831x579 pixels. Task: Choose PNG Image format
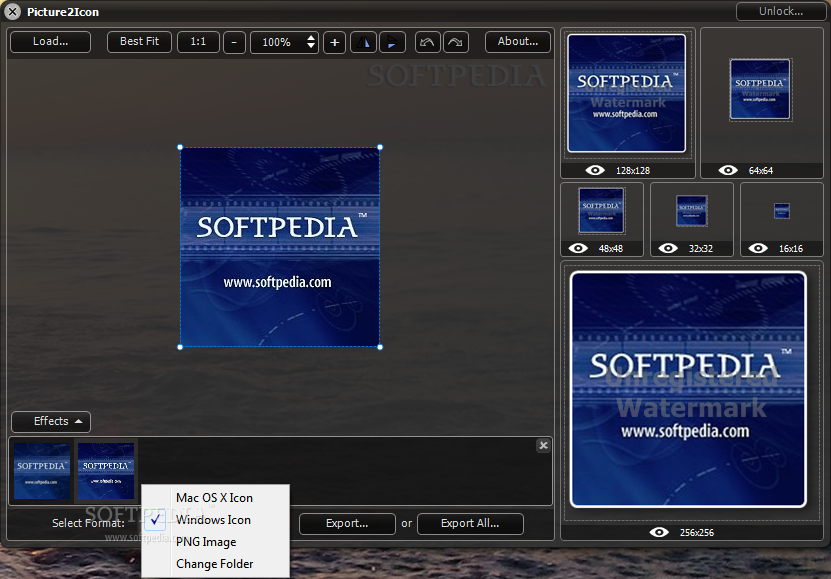coord(215,542)
